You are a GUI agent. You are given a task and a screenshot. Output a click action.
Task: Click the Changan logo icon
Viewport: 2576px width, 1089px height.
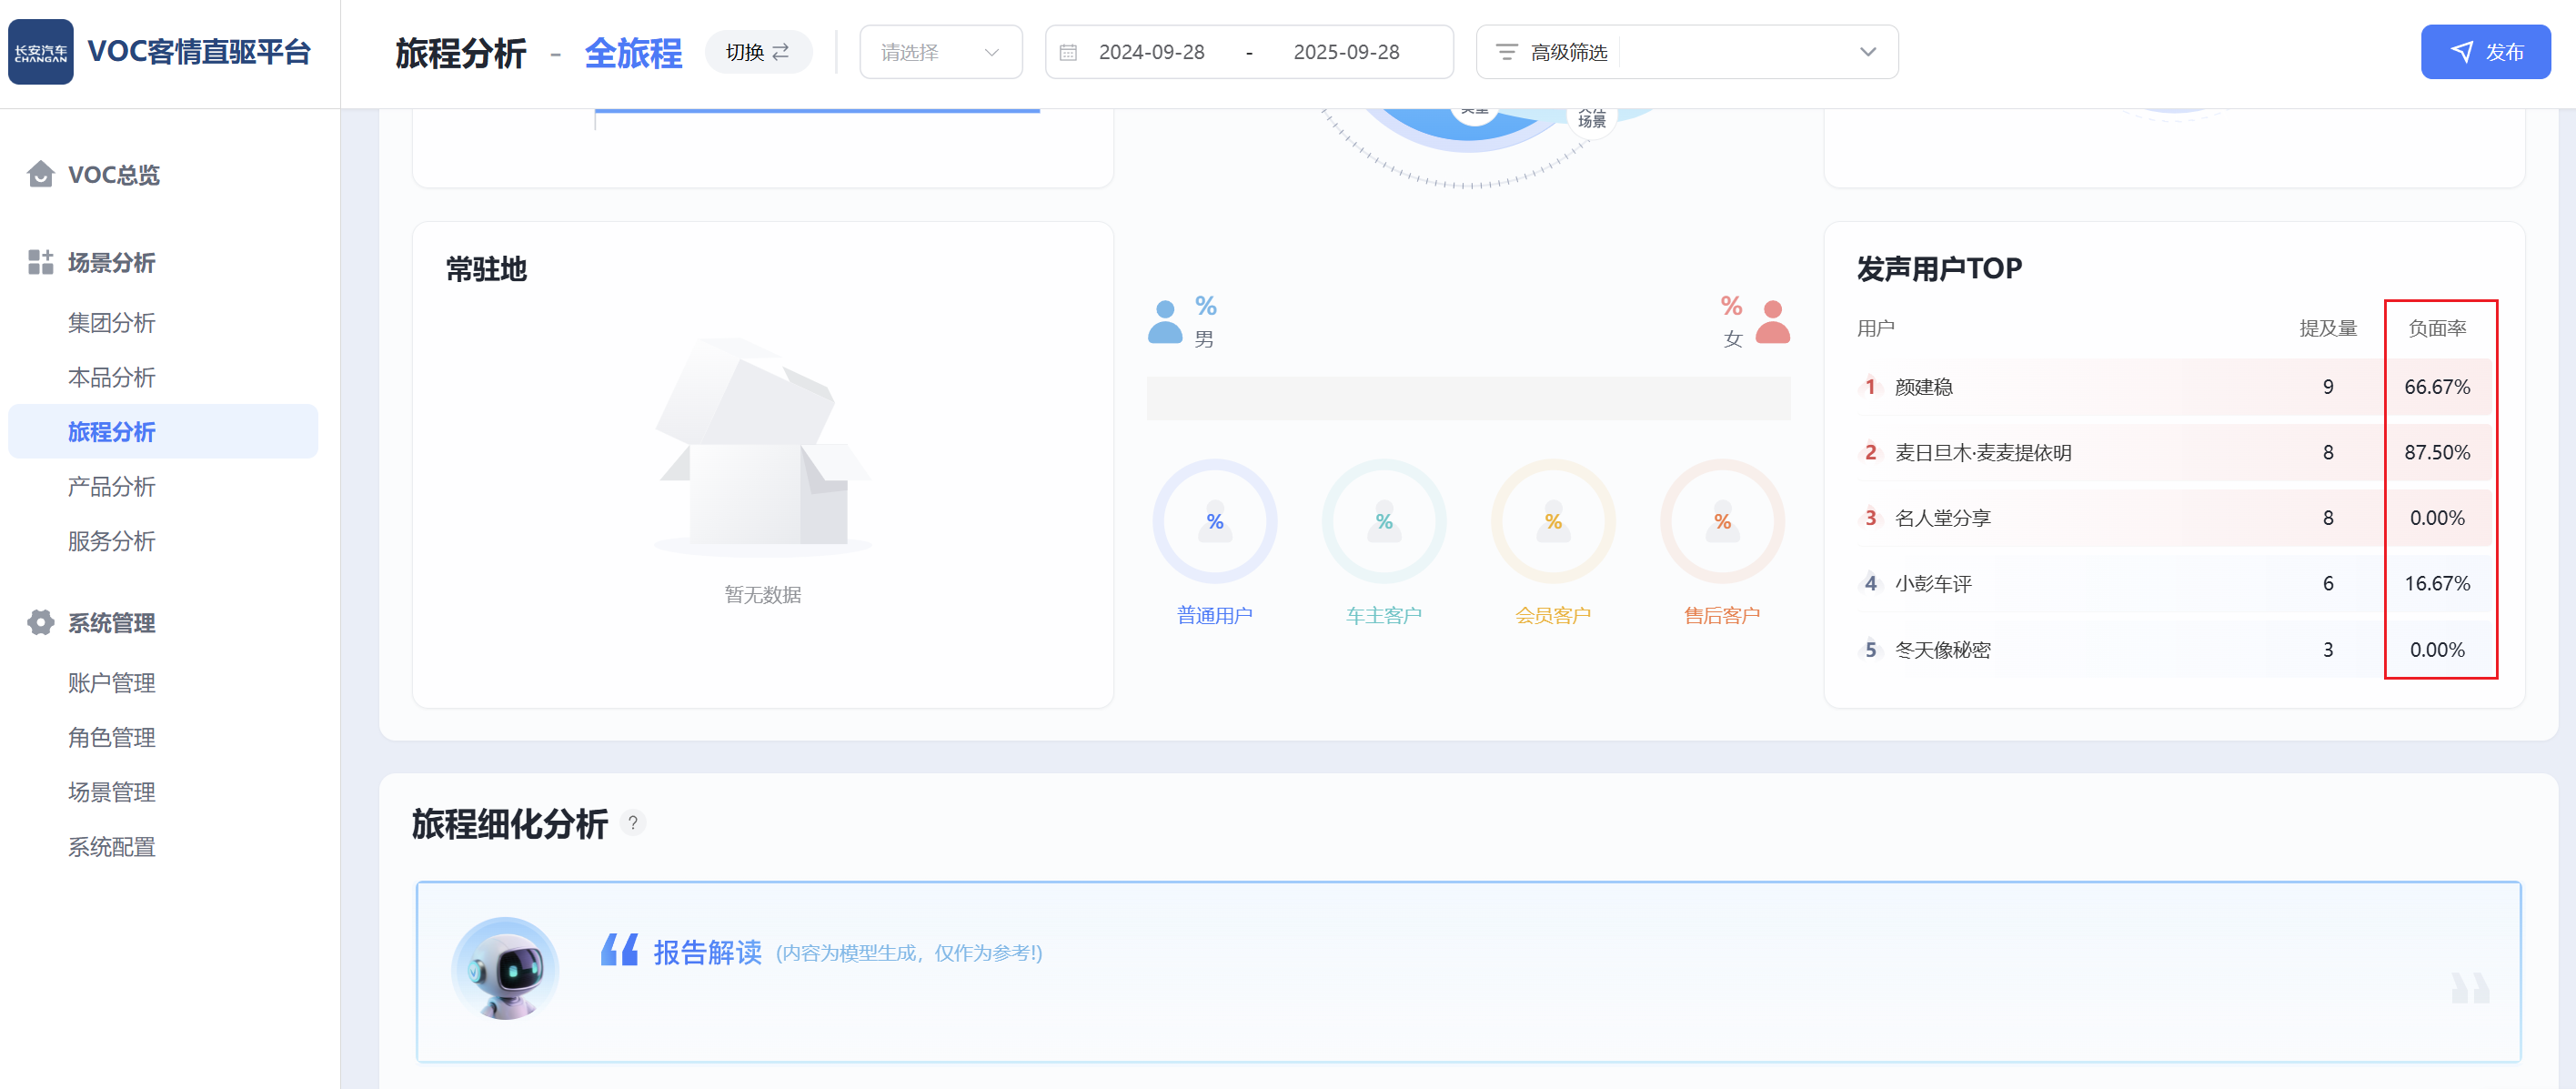tap(41, 52)
